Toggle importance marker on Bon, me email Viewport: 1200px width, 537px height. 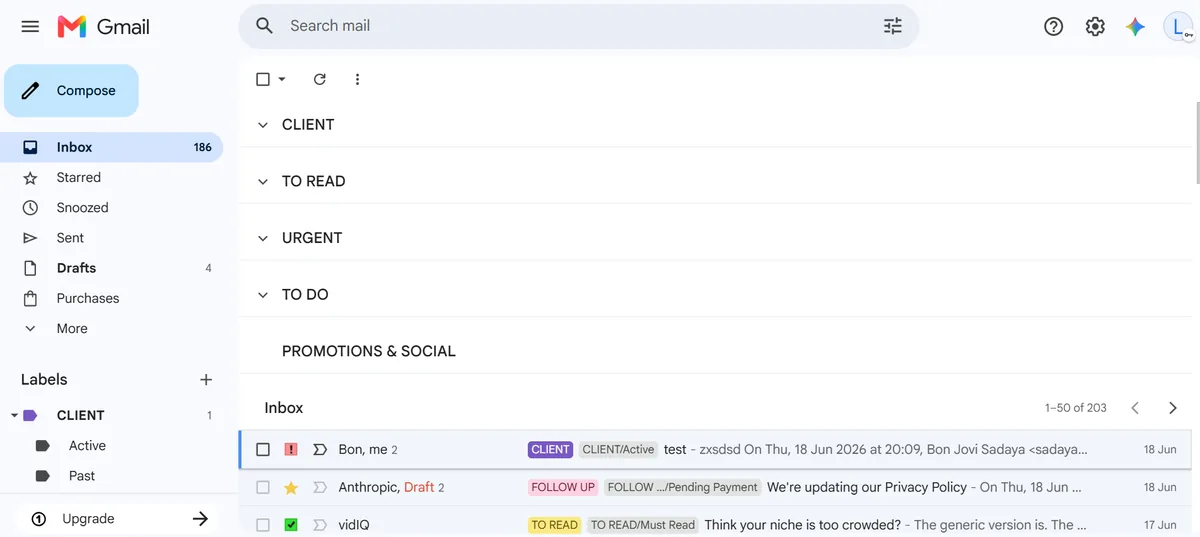(320, 450)
